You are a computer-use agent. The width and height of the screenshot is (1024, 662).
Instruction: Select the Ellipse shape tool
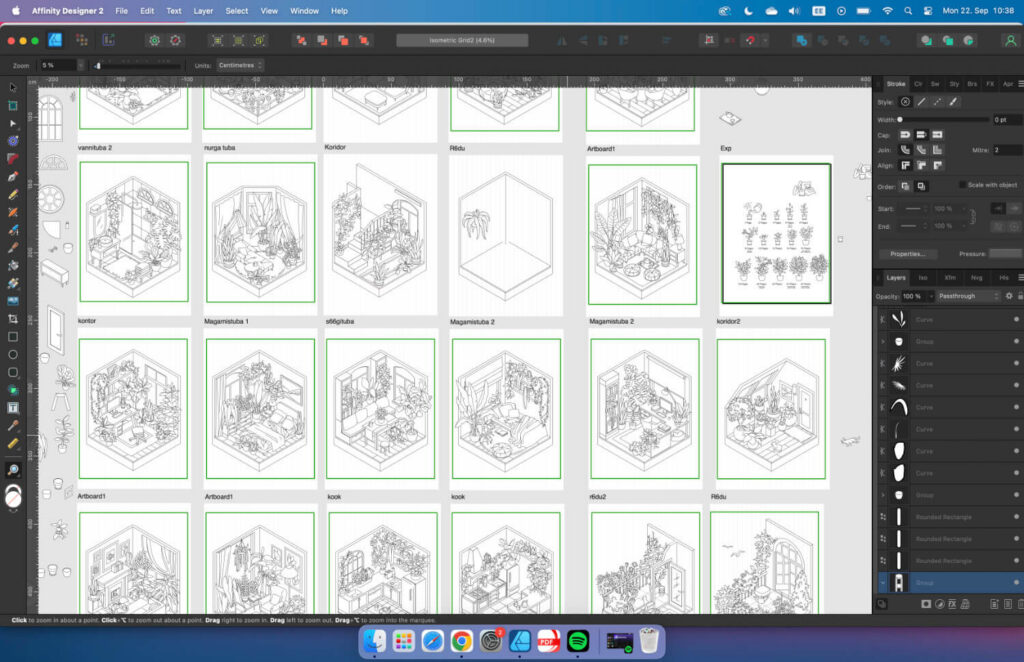click(13, 356)
